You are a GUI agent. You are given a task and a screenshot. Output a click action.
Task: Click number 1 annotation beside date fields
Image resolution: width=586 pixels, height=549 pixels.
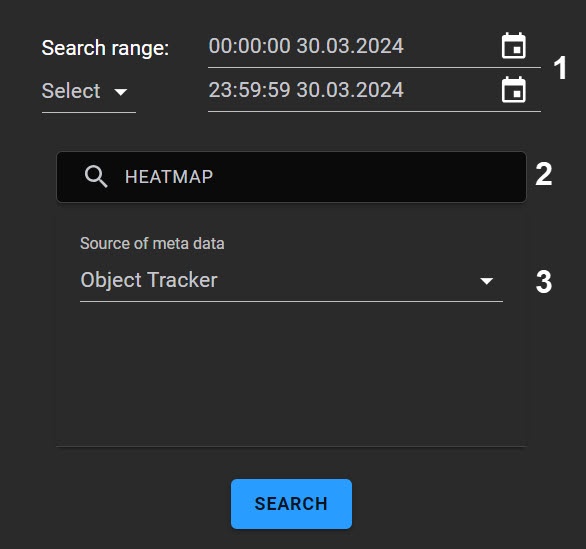pos(559,68)
